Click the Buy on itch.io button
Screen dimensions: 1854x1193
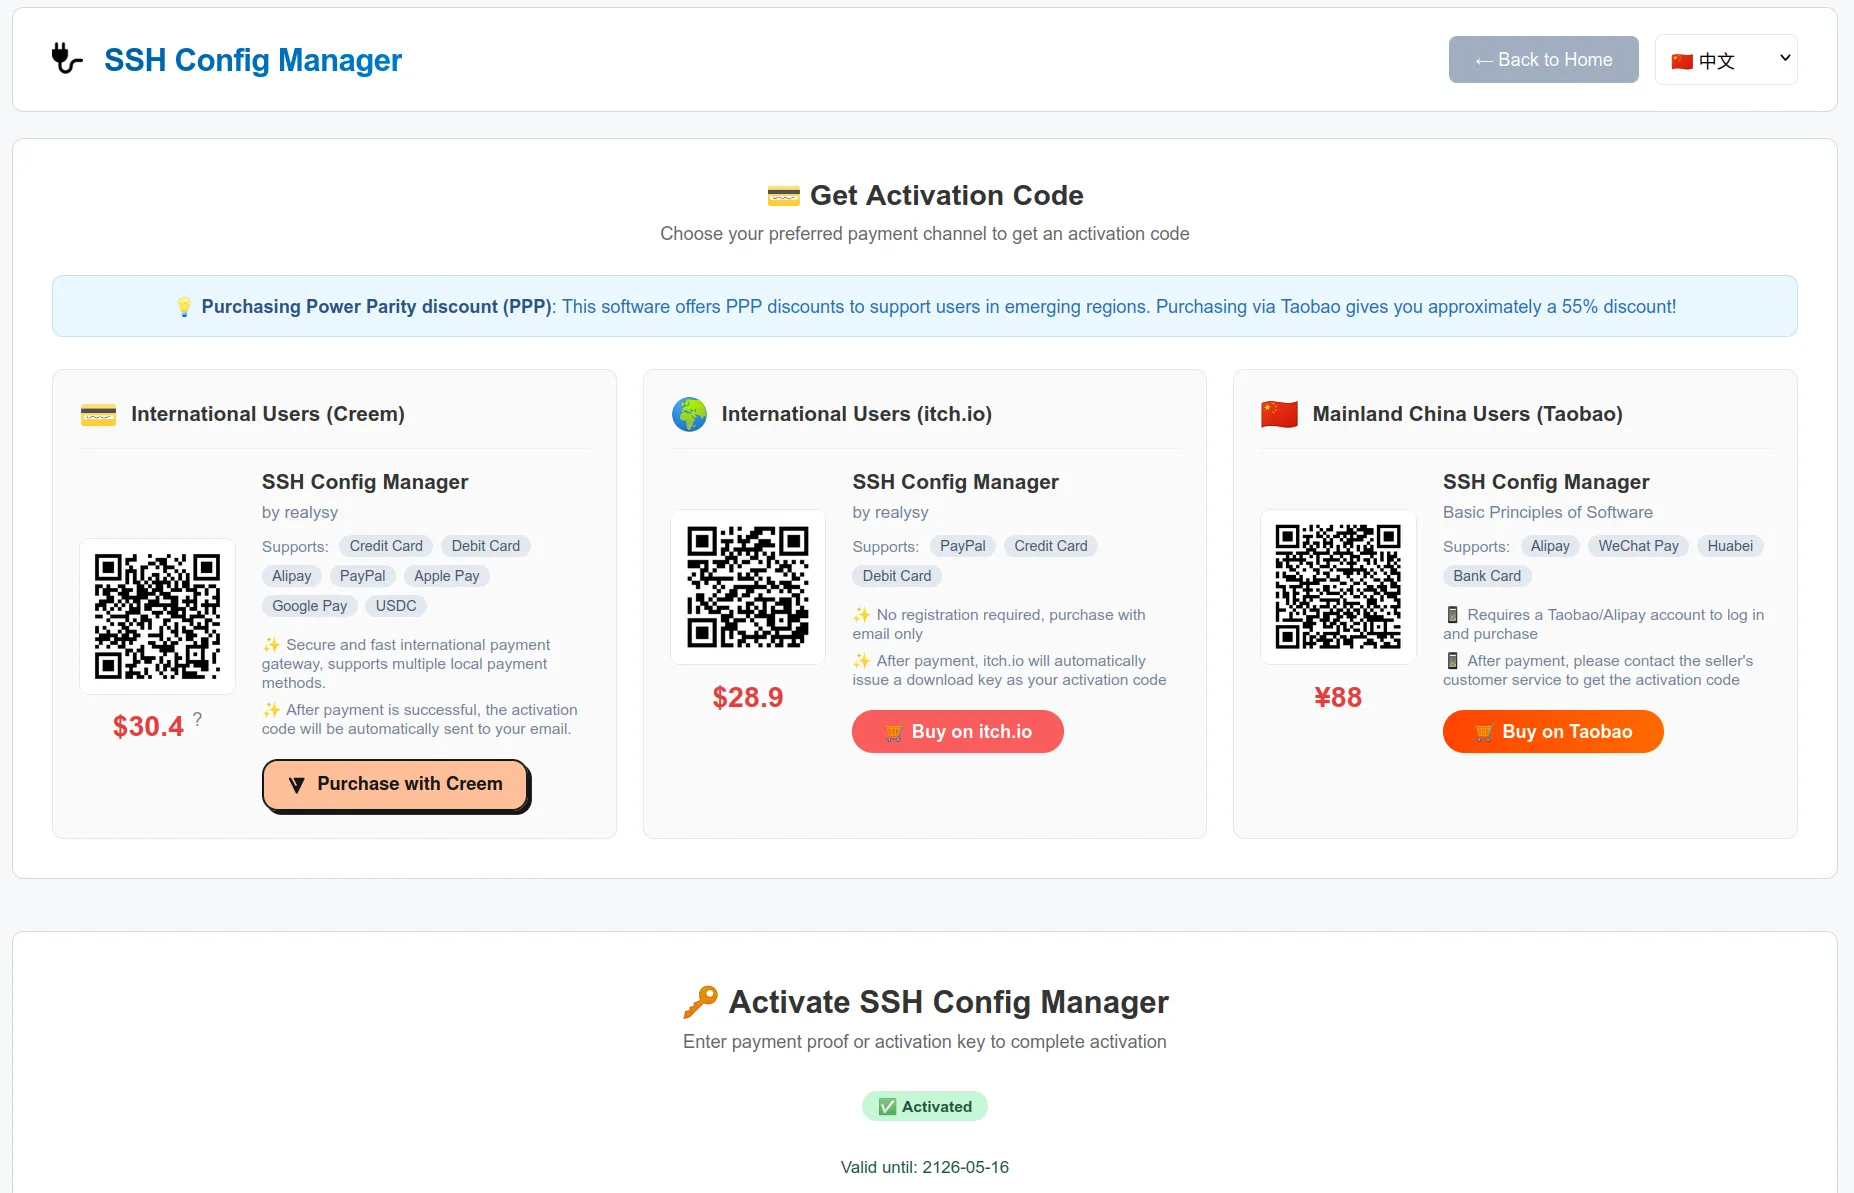click(x=957, y=732)
